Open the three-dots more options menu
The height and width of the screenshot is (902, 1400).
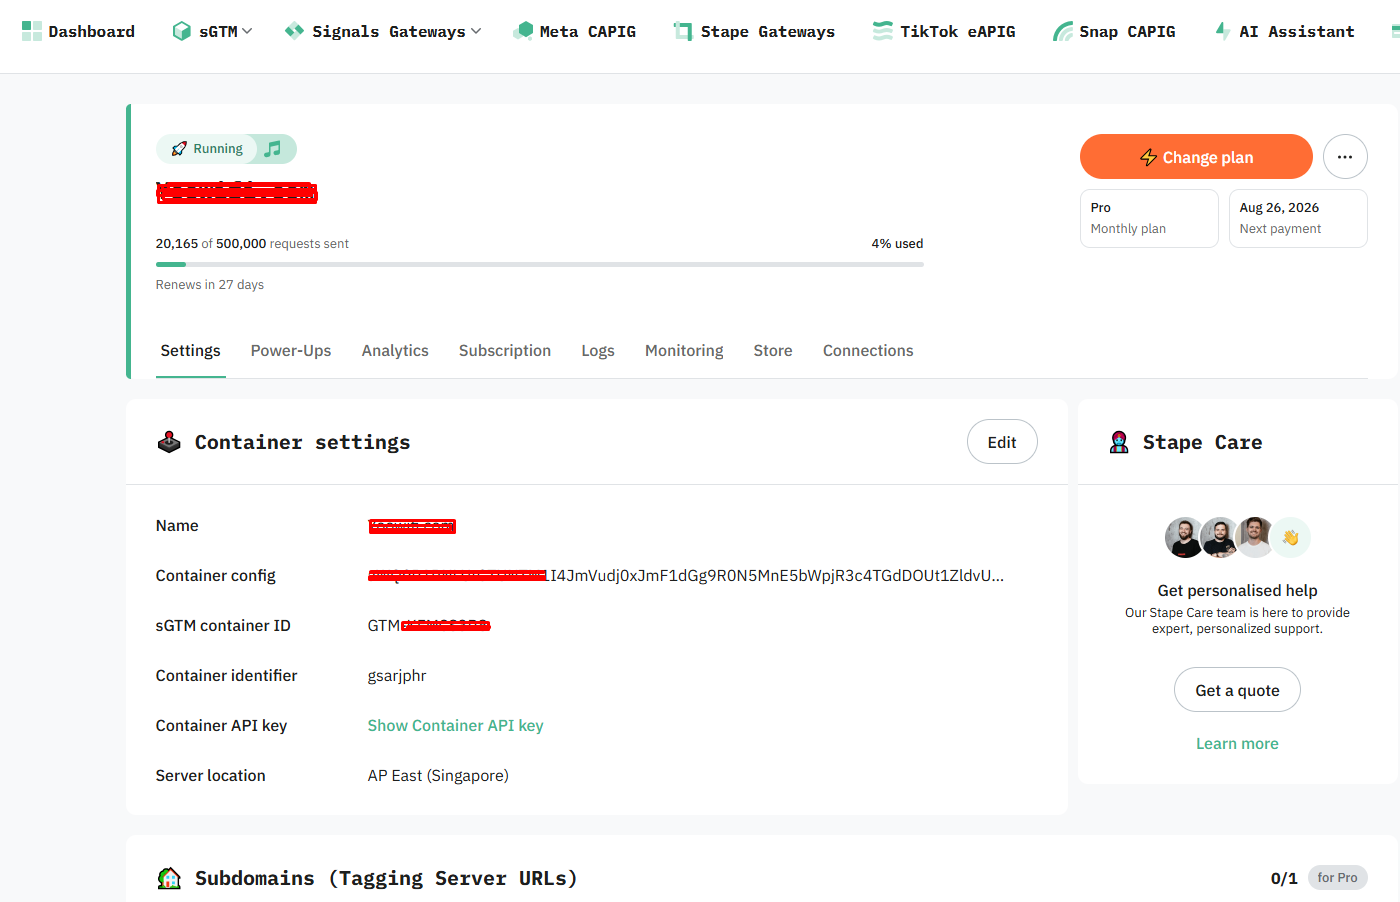1345,157
